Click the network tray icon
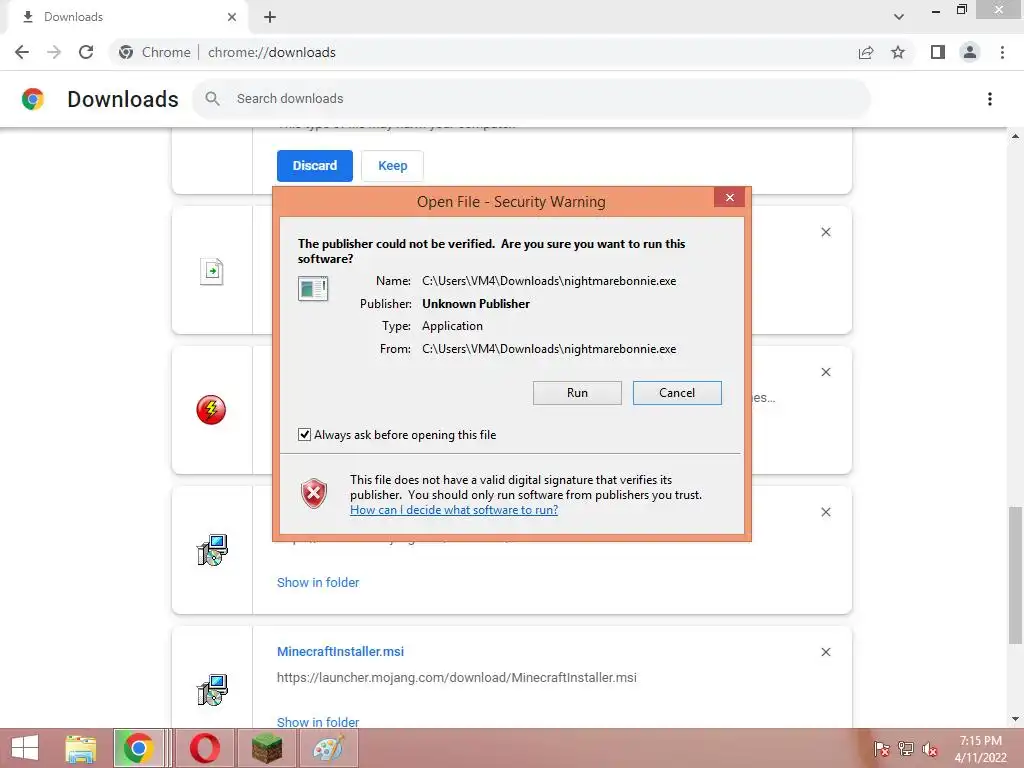The height and width of the screenshot is (768, 1024). point(906,749)
